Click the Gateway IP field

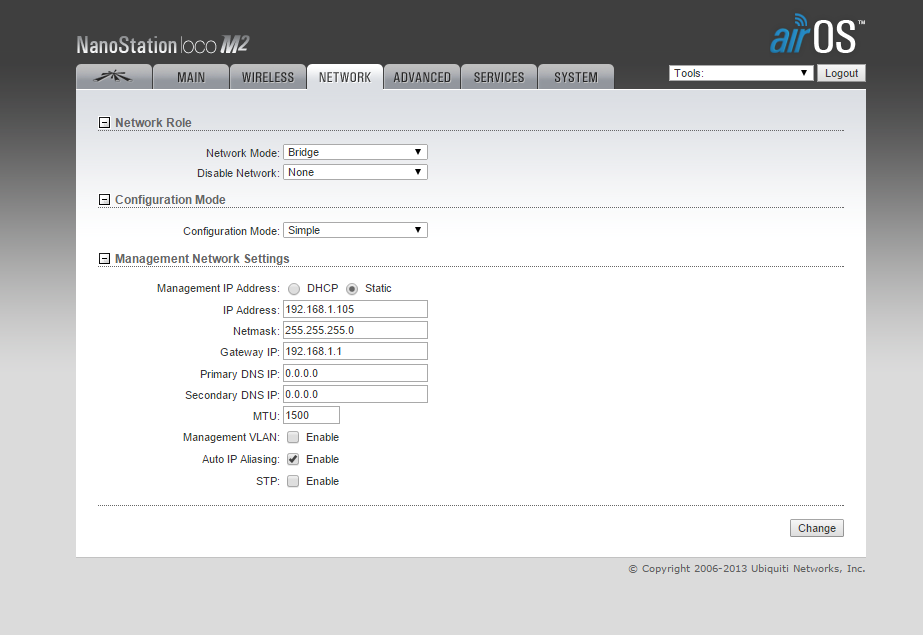[356, 351]
